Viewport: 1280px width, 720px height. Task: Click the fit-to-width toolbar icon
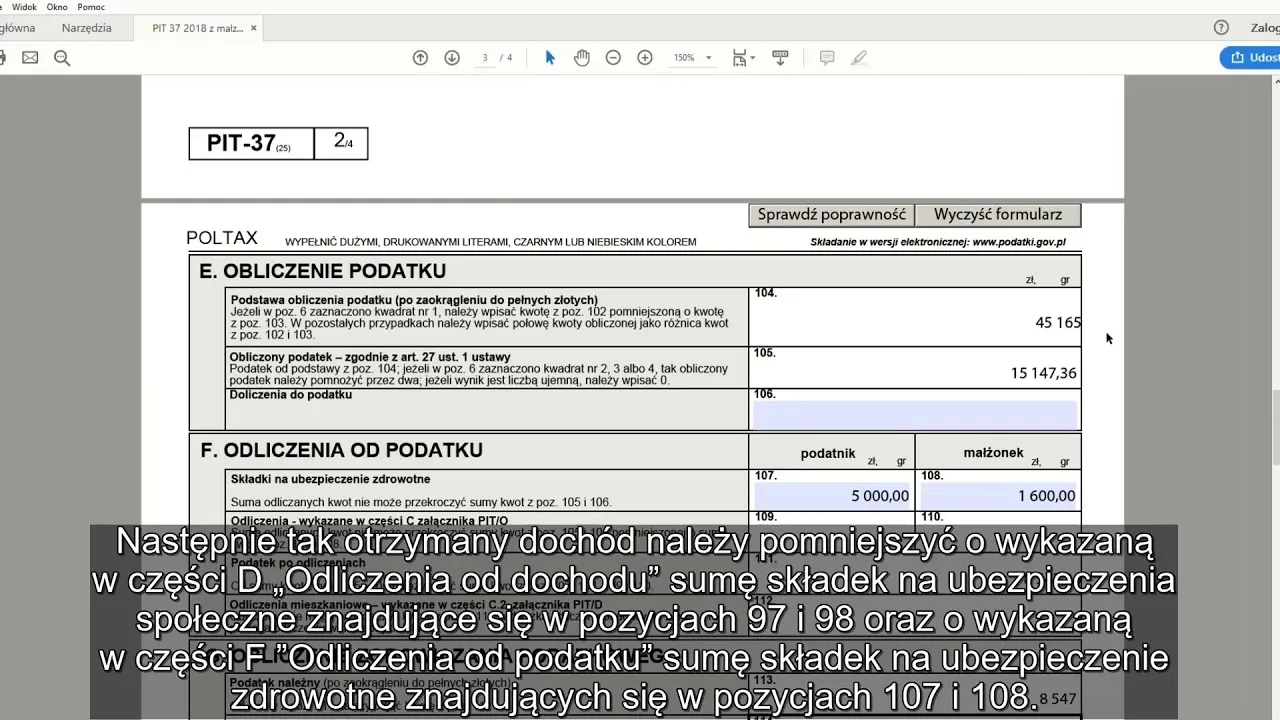[x=740, y=57]
